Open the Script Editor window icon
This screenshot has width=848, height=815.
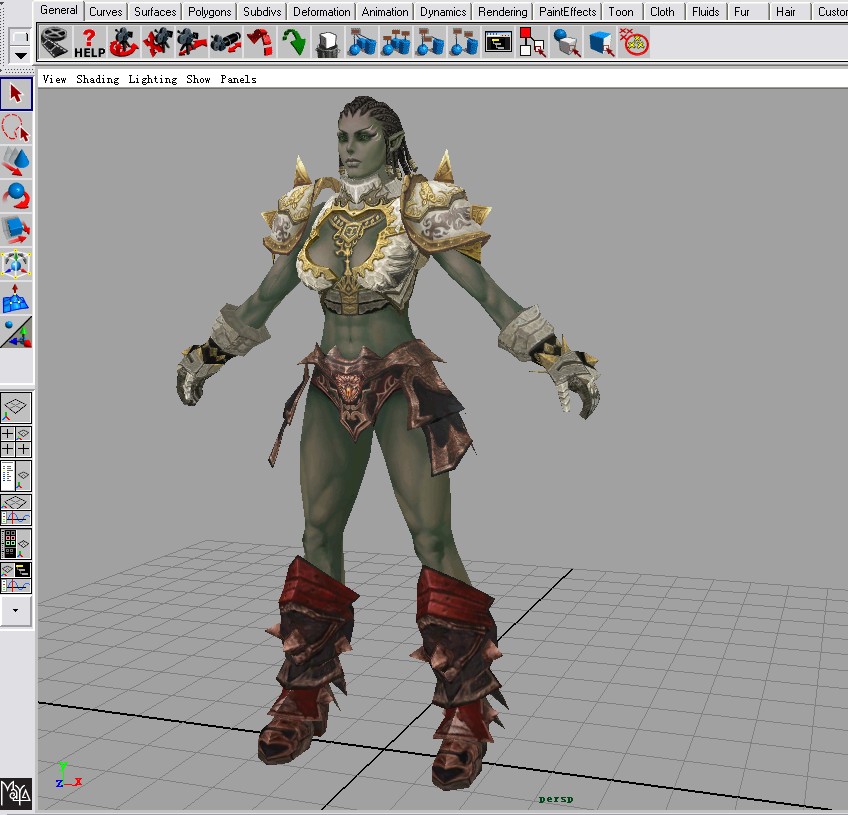pyautogui.click(x=498, y=42)
